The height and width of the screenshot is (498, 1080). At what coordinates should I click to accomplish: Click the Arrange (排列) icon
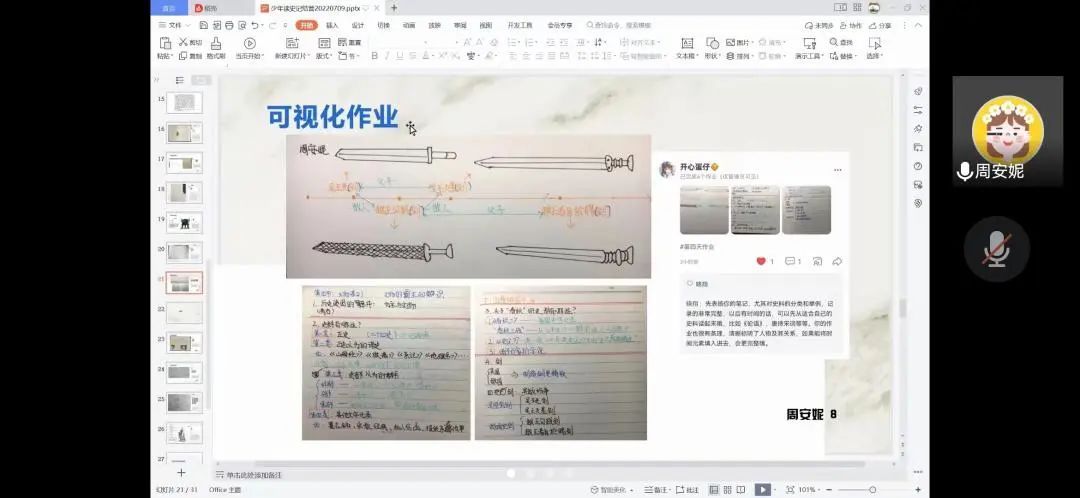click(x=730, y=56)
